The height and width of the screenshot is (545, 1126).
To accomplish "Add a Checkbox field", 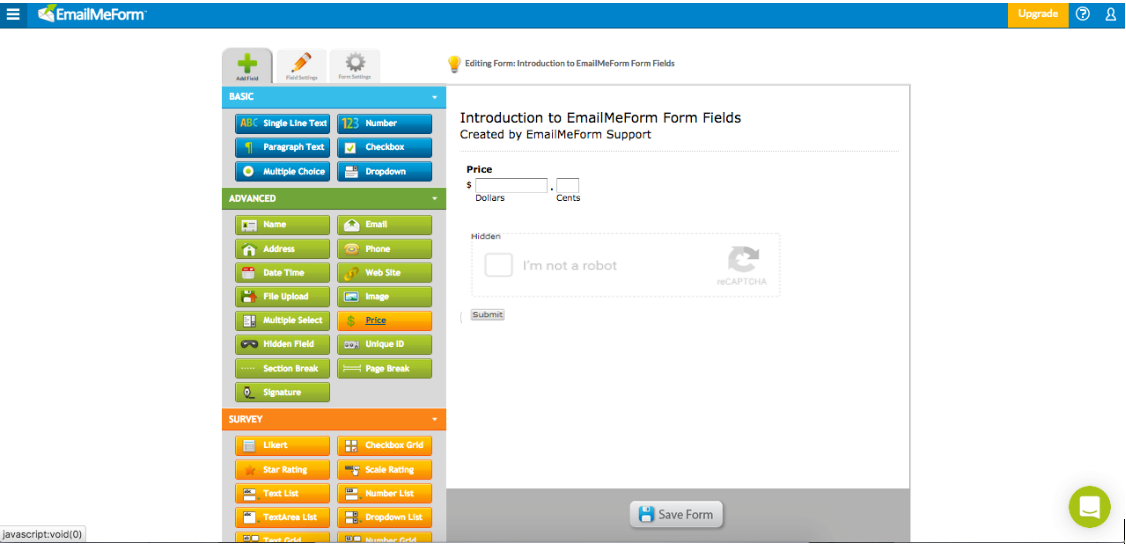I will tap(384, 147).
